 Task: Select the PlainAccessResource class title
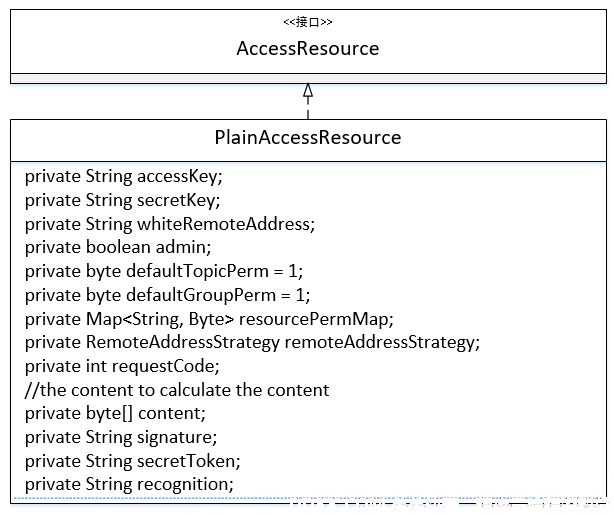point(308,137)
